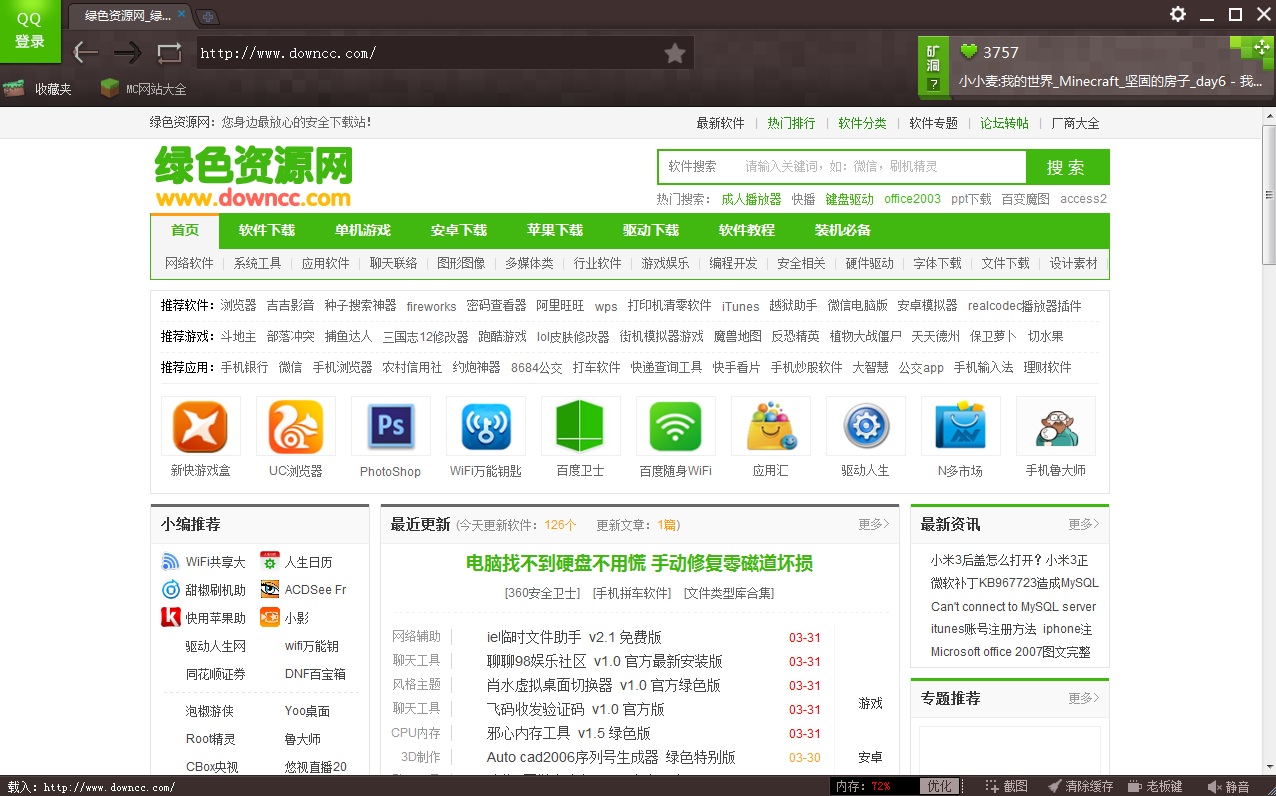
Task: Expand the 专题推荐 section via 更多
Action: (1083, 698)
